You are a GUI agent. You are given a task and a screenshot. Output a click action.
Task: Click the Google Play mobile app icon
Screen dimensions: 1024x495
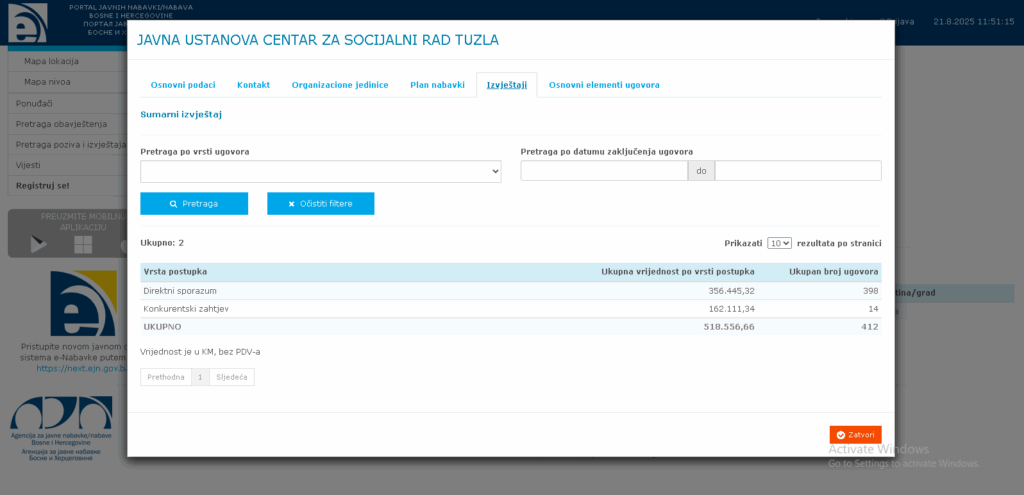point(38,245)
